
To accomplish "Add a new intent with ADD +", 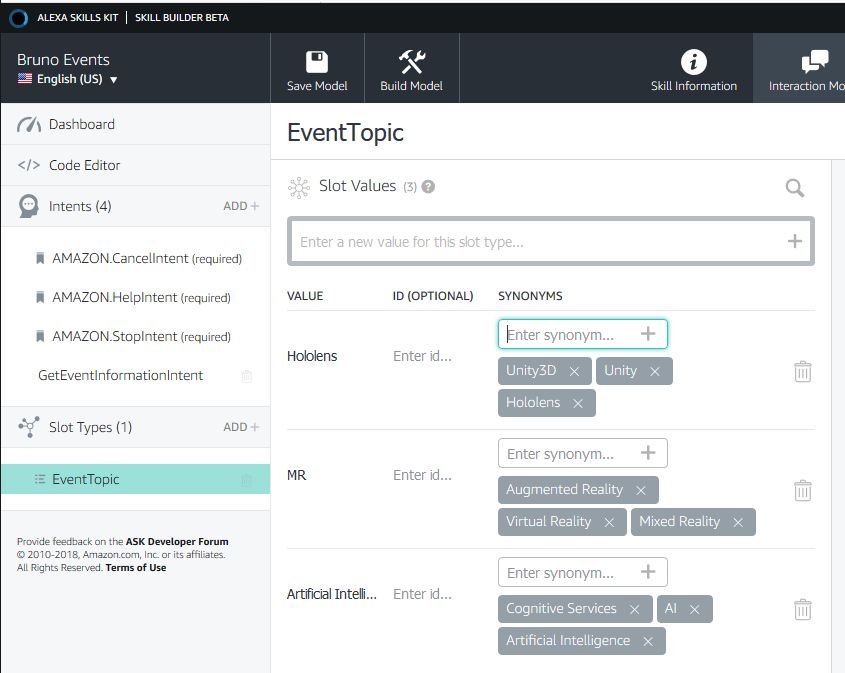I will tap(240, 206).
